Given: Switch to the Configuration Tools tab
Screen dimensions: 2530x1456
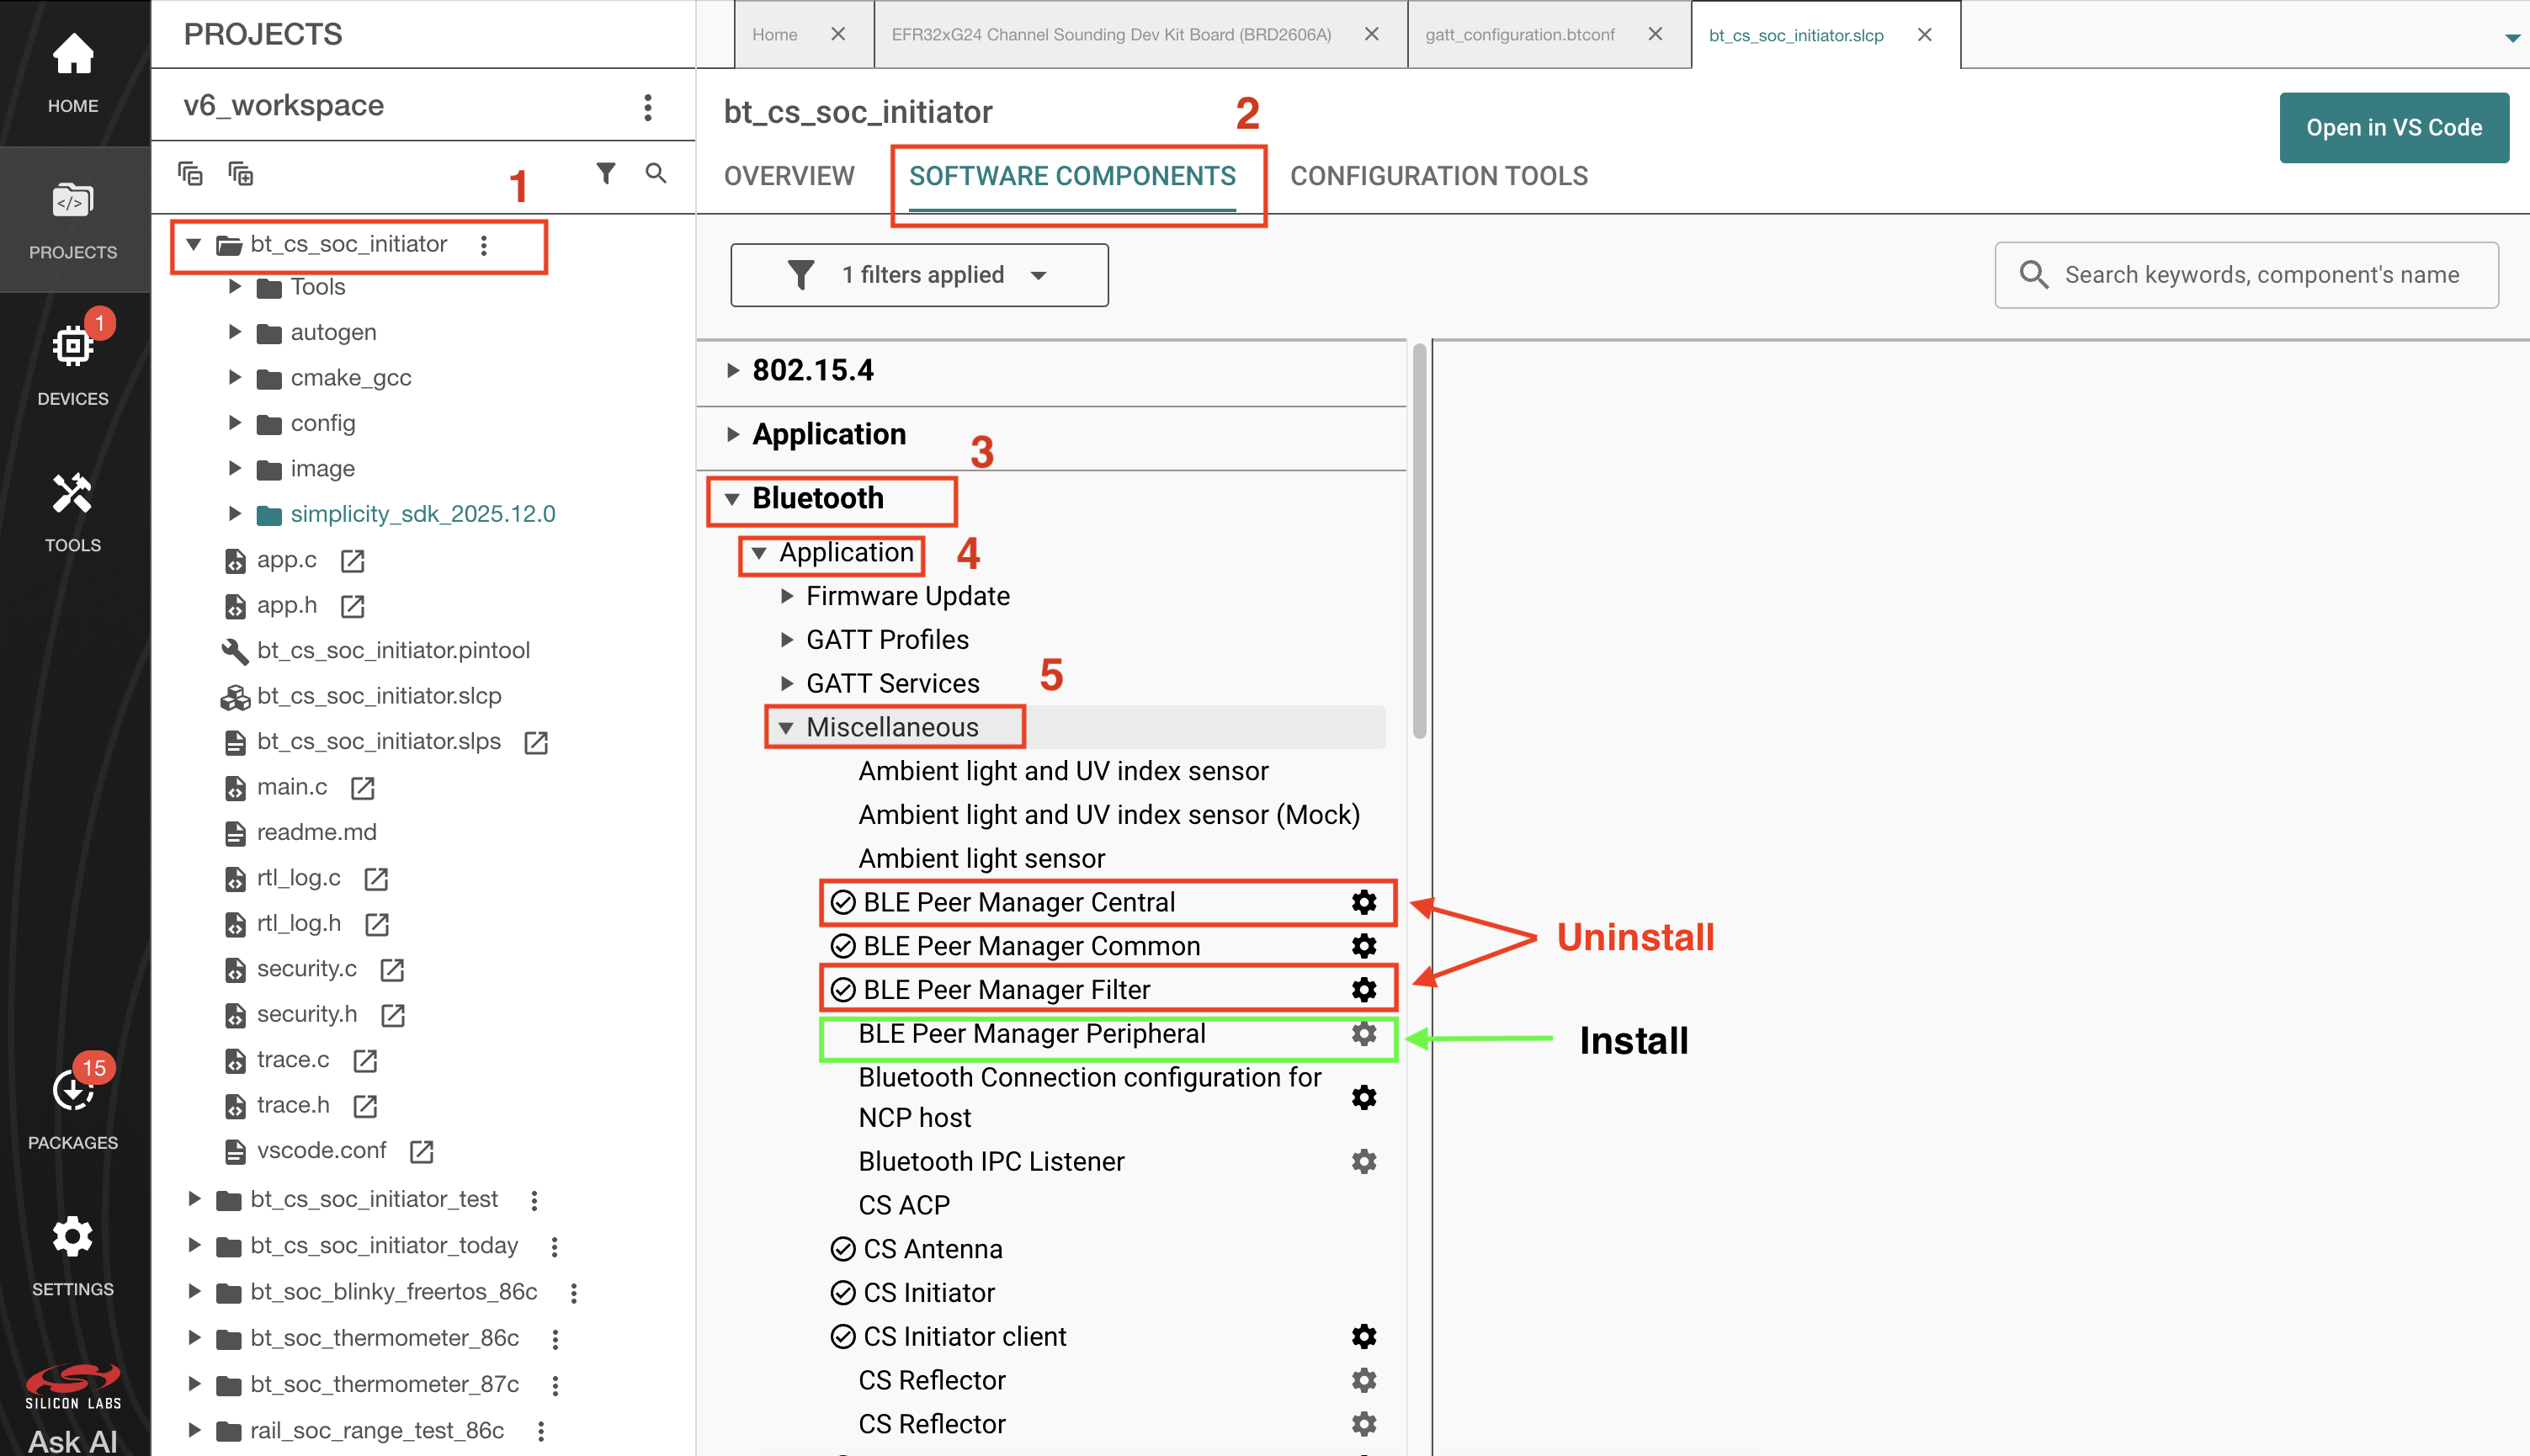Looking at the screenshot, I should point(1439,176).
